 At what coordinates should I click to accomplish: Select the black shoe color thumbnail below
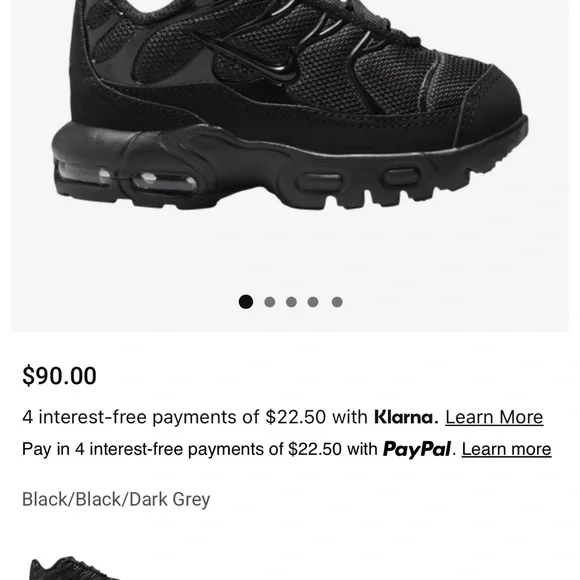[74, 568]
